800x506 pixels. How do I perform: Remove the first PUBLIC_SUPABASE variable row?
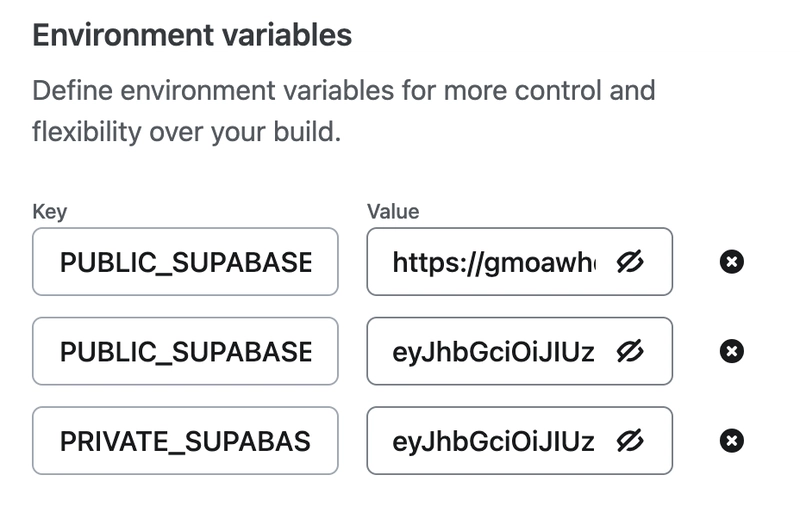click(732, 262)
